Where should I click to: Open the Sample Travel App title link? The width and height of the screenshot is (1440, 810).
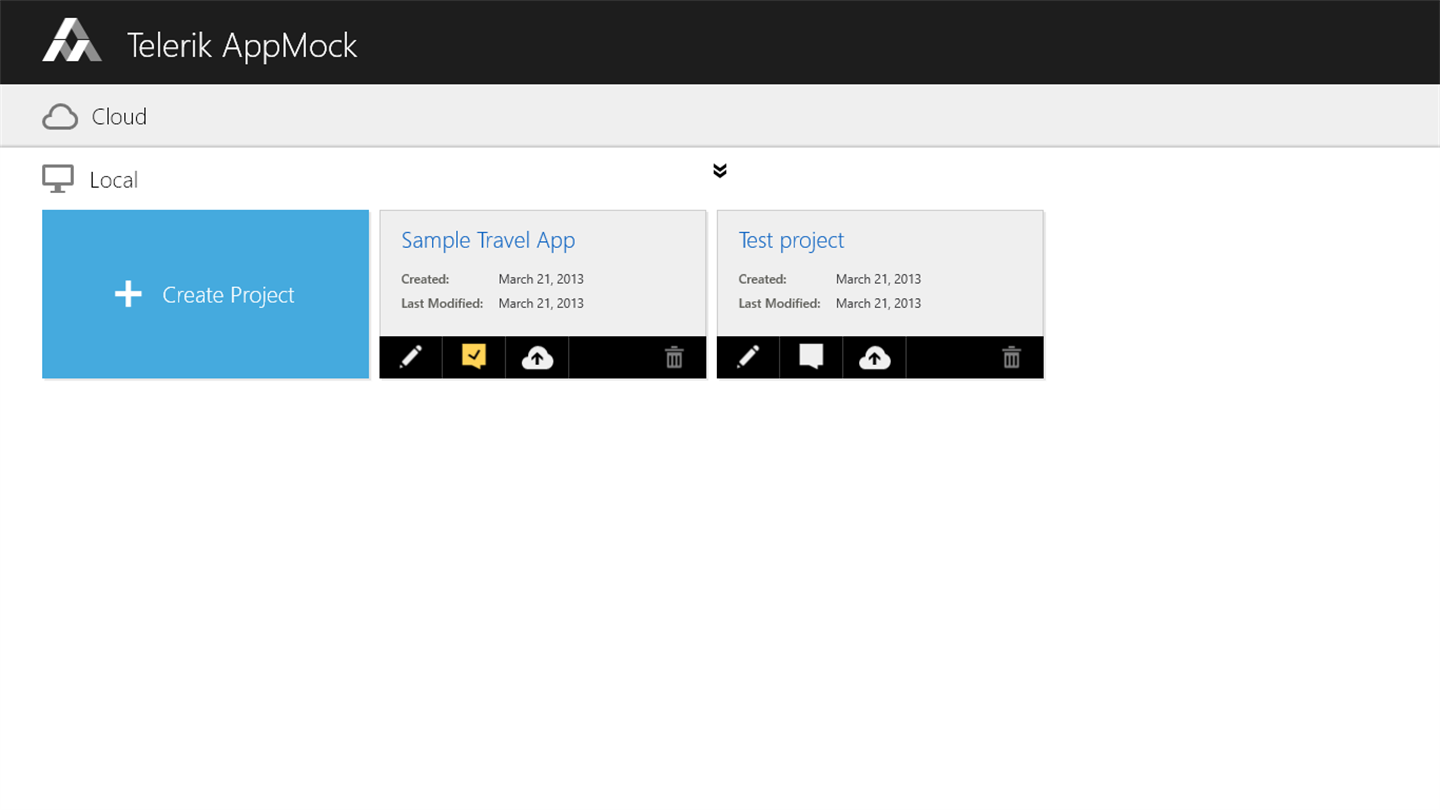[488, 240]
